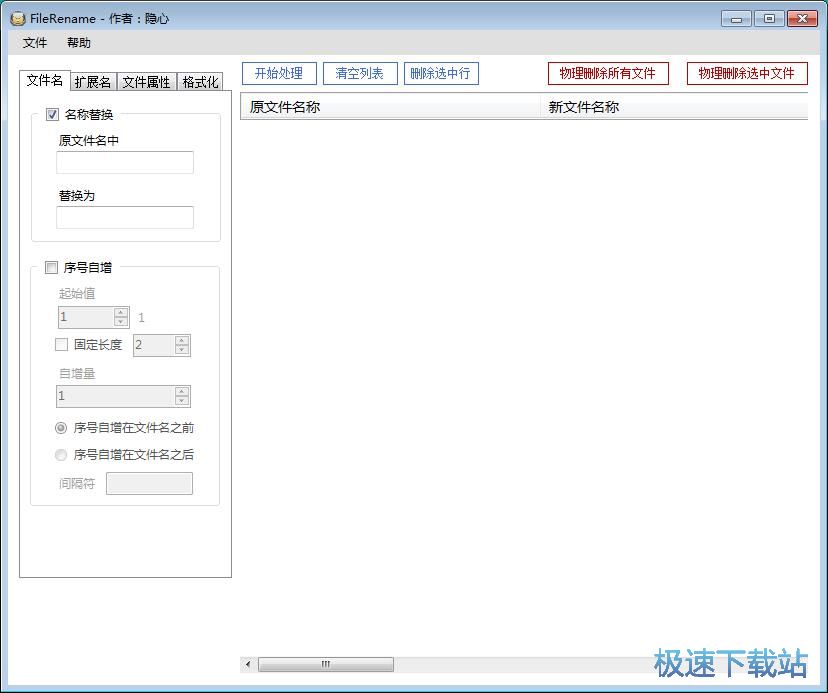Click the 删除选中行 button
Viewport: 828px width, 693px height.
pos(441,73)
